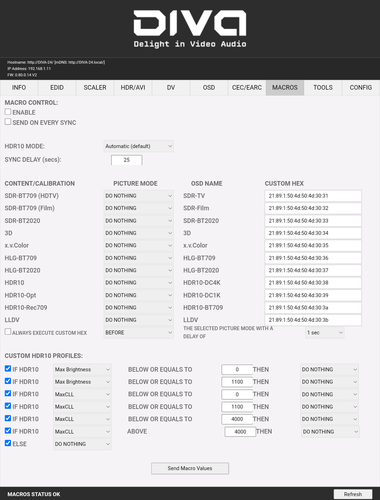Viewport: 380px width, 500px height.
Task: Open the INFO tab
Action: [x=19, y=88]
